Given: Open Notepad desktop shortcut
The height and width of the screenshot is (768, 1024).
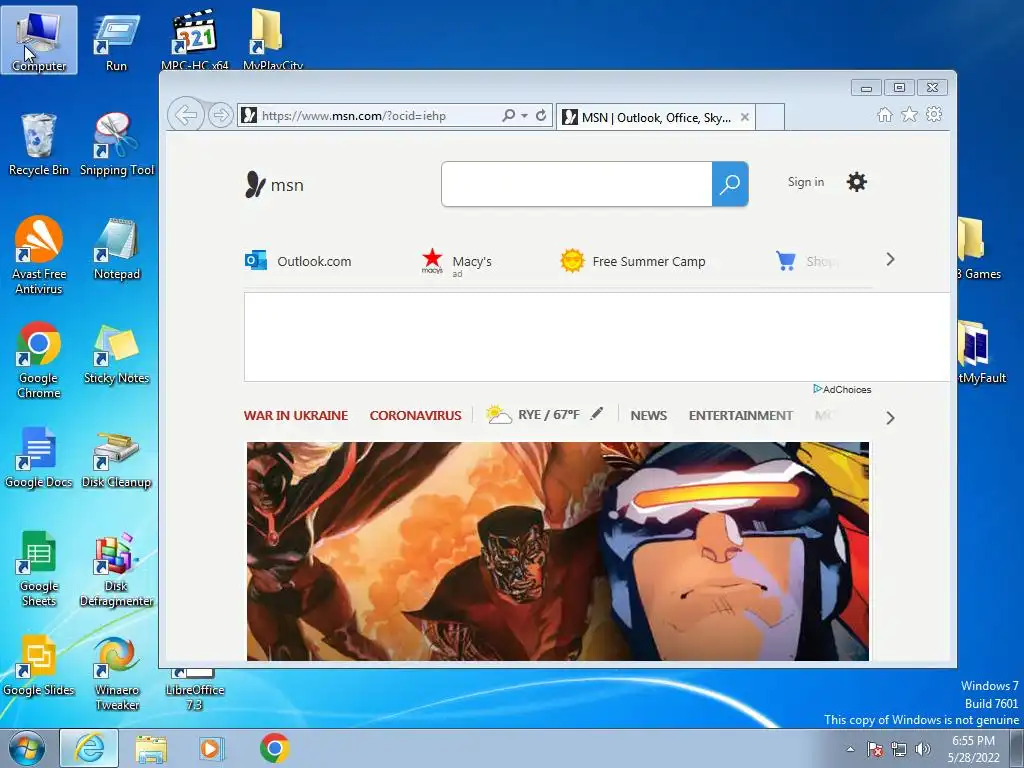Looking at the screenshot, I should coord(116,249).
